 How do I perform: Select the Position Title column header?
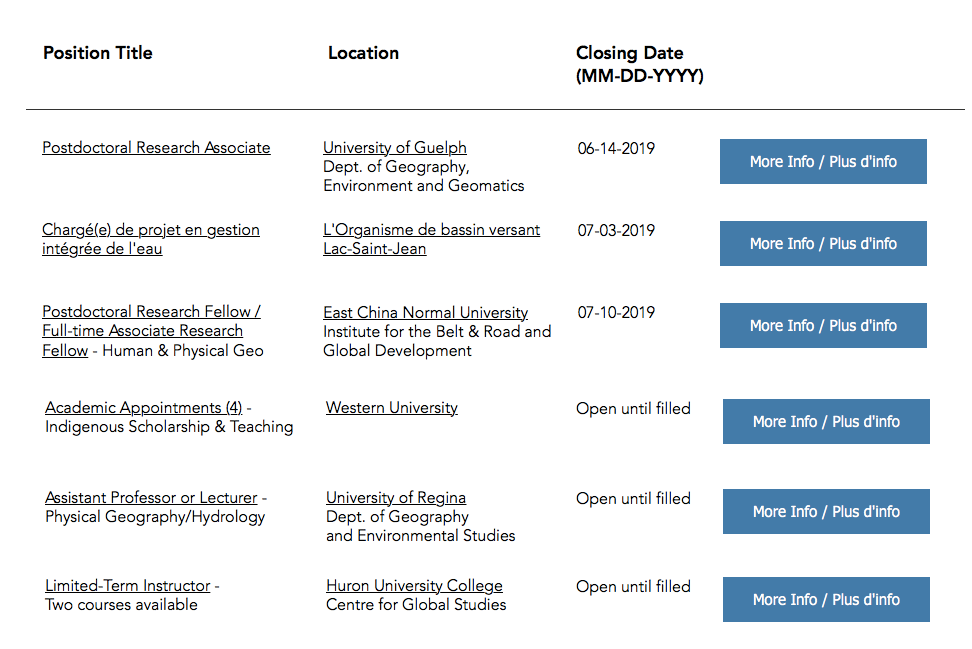coord(98,53)
